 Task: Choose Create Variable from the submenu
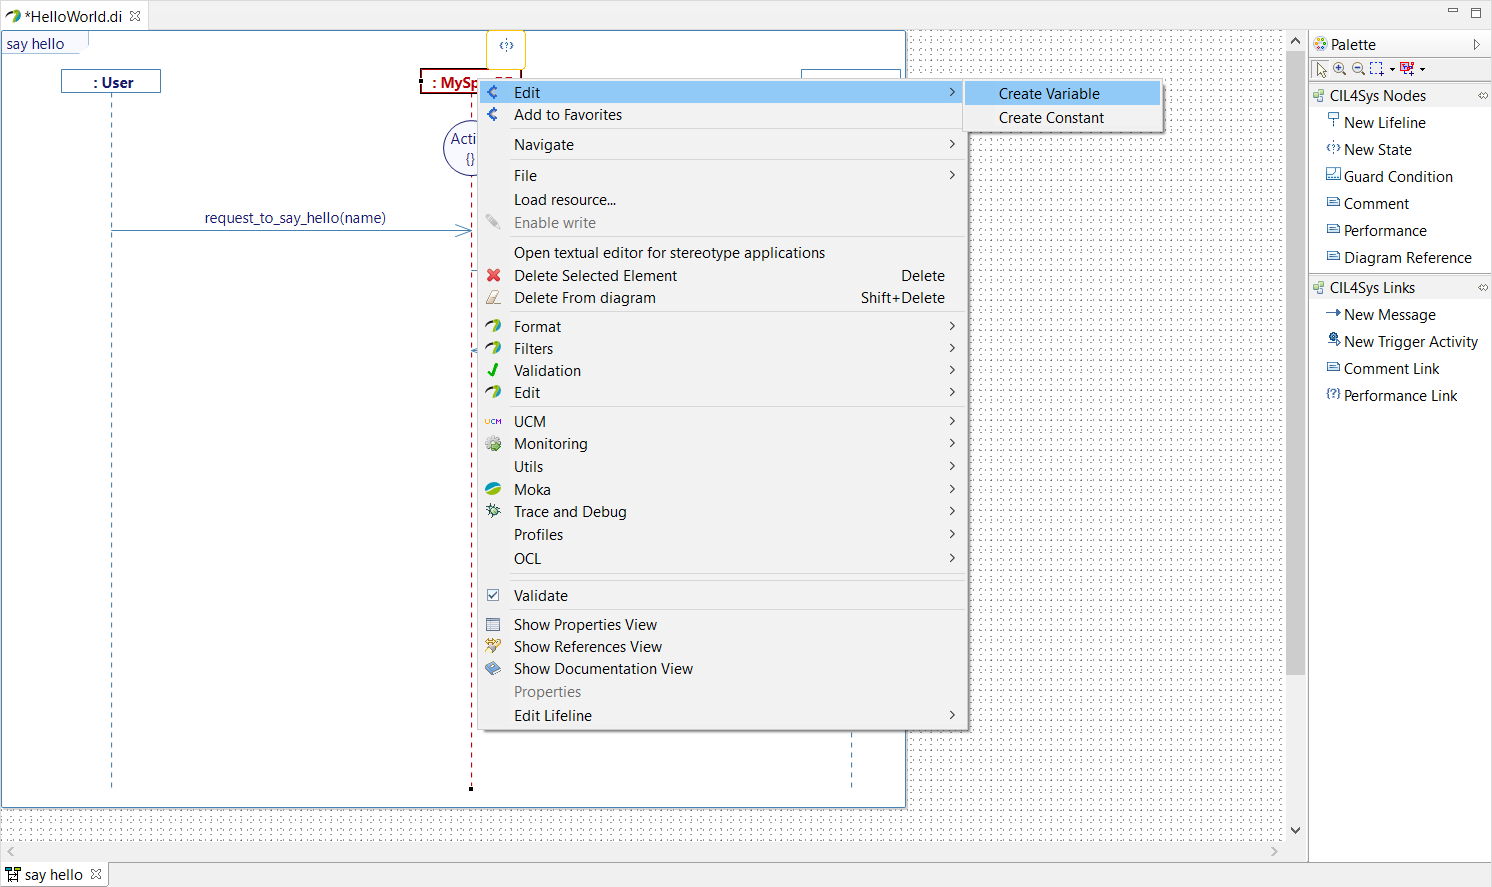pos(1062,93)
